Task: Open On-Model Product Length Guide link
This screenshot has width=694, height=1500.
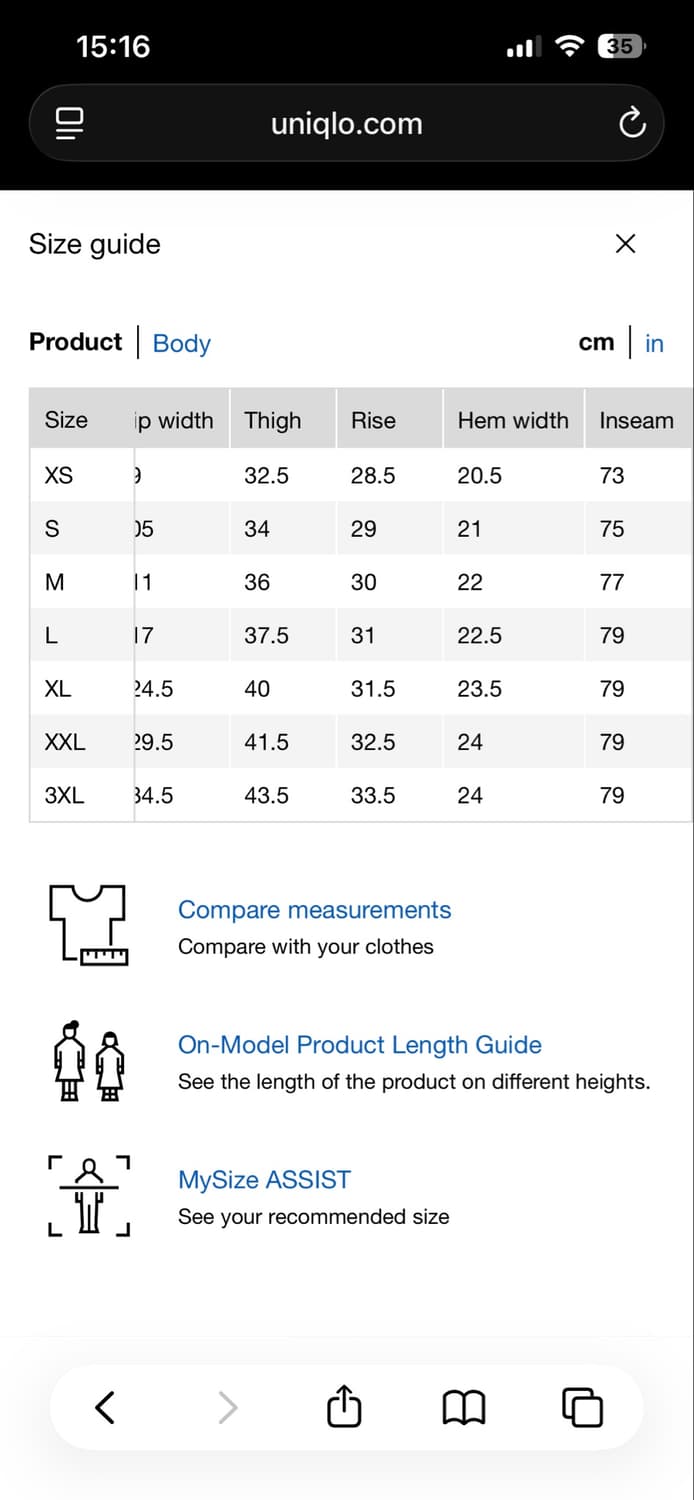Action: [x=360, y=1045]
